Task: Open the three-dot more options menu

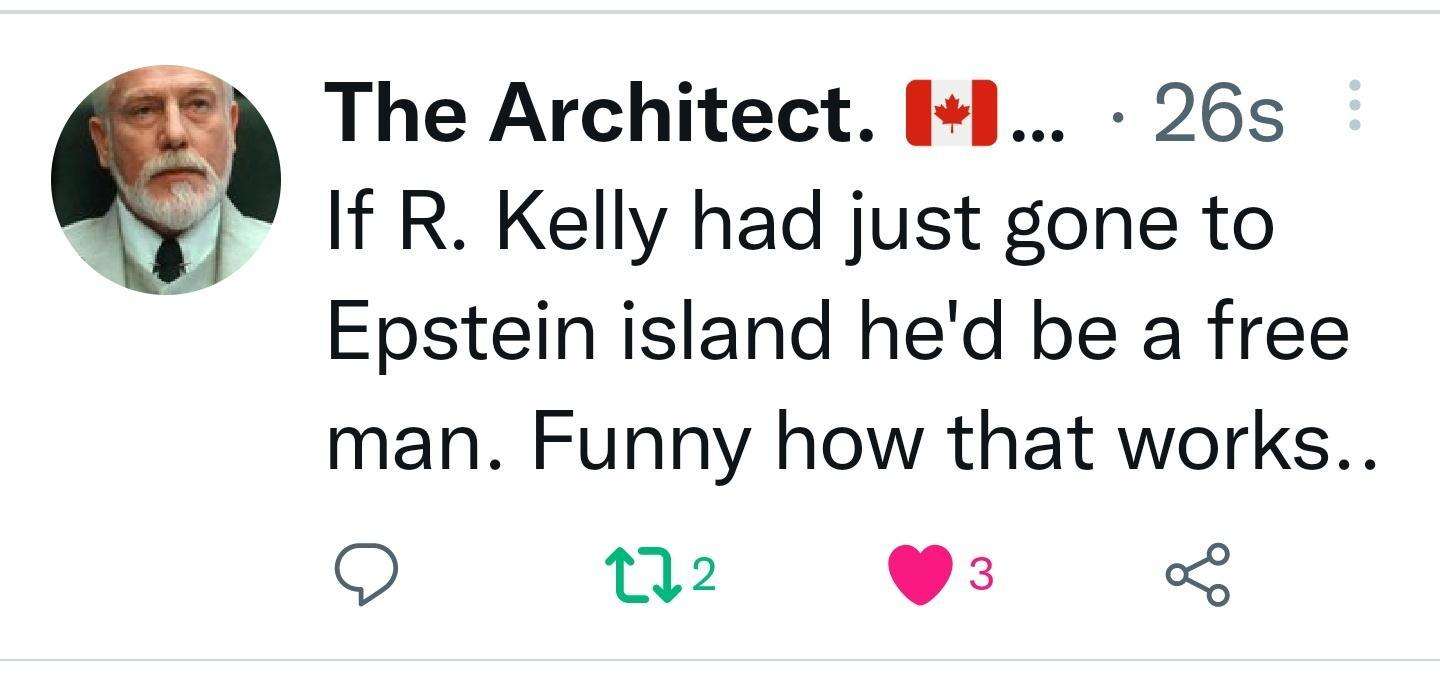Action: tap(1354, 105)
